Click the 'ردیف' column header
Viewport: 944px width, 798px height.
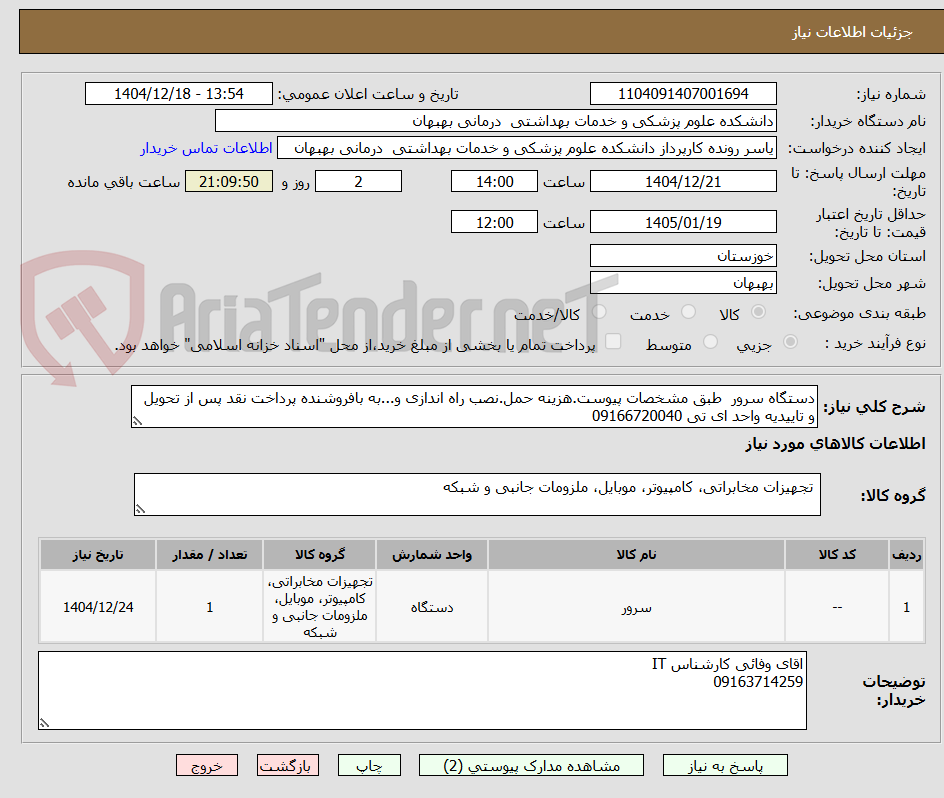coord(907,555)
